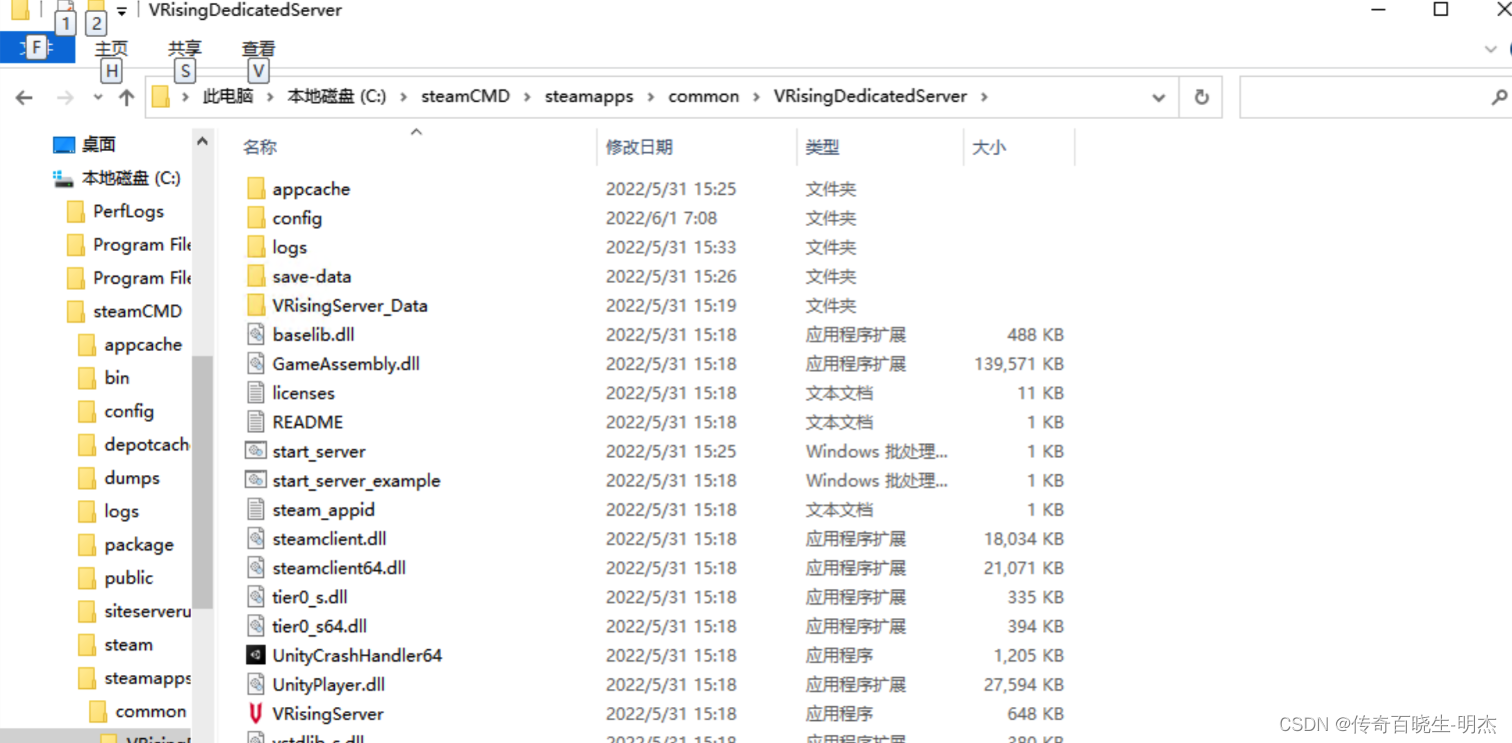Select the UnityCrashHandler64 application icon
The width and height of the screenshot is (1512, 743).
point(256,655)
